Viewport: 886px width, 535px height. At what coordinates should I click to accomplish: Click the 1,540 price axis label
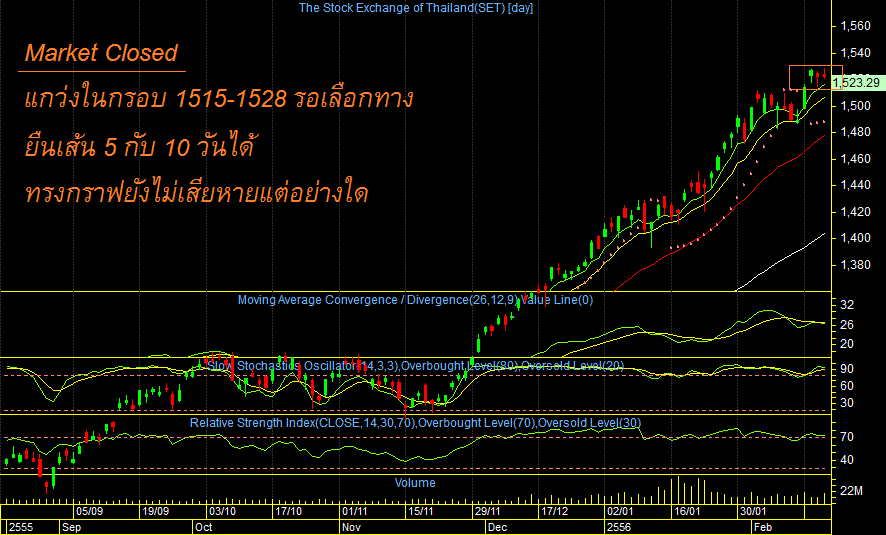tap(855, 53)
